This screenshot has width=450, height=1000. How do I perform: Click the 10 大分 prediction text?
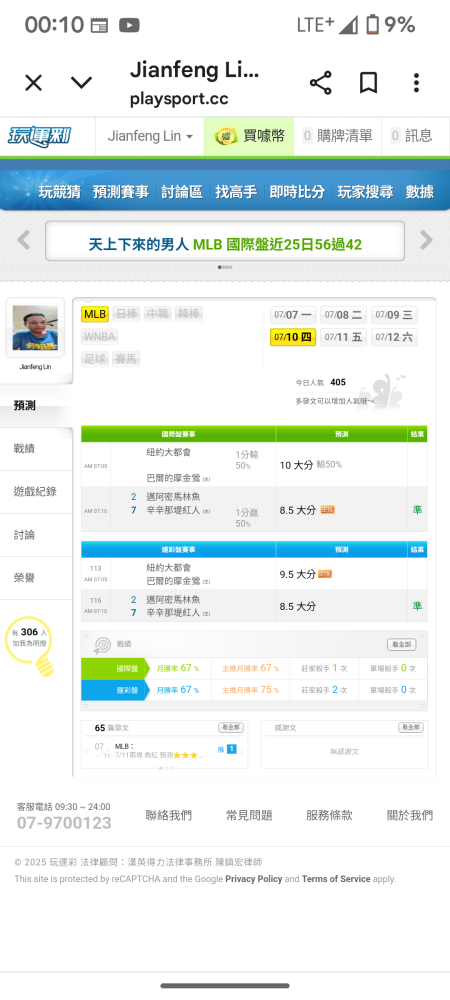click(297, 465)
